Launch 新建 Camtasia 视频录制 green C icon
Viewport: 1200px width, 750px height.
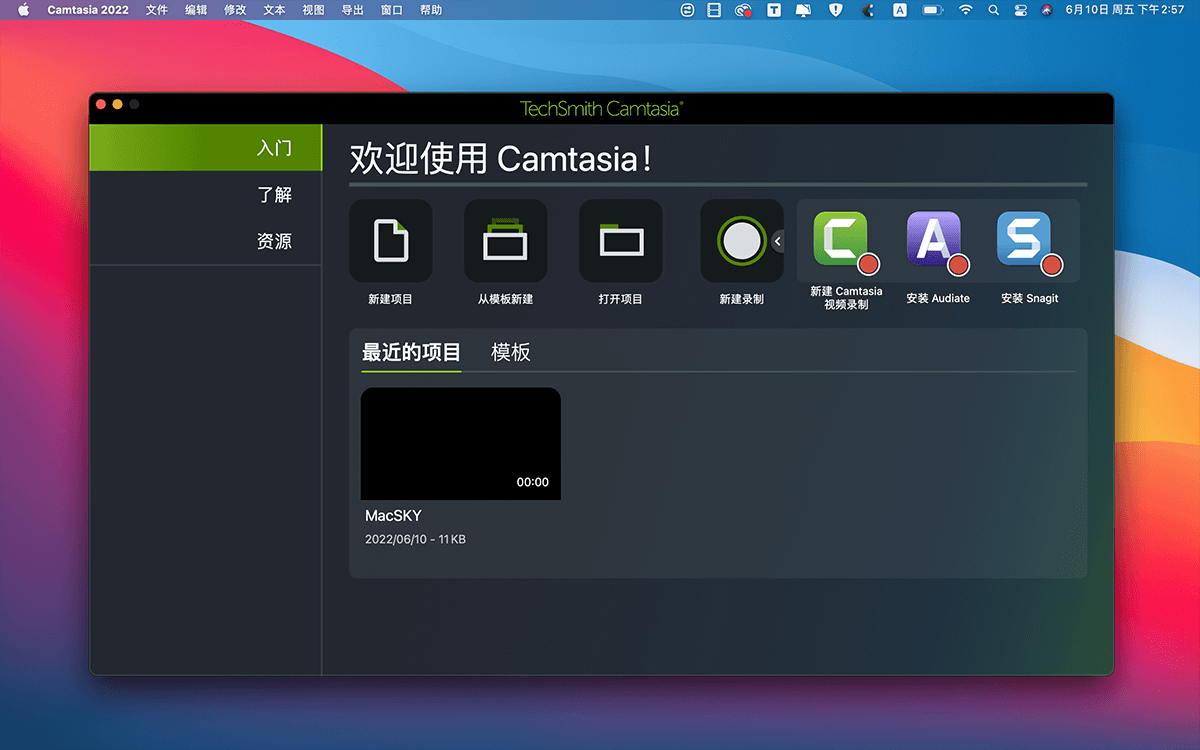coord(840,238)
